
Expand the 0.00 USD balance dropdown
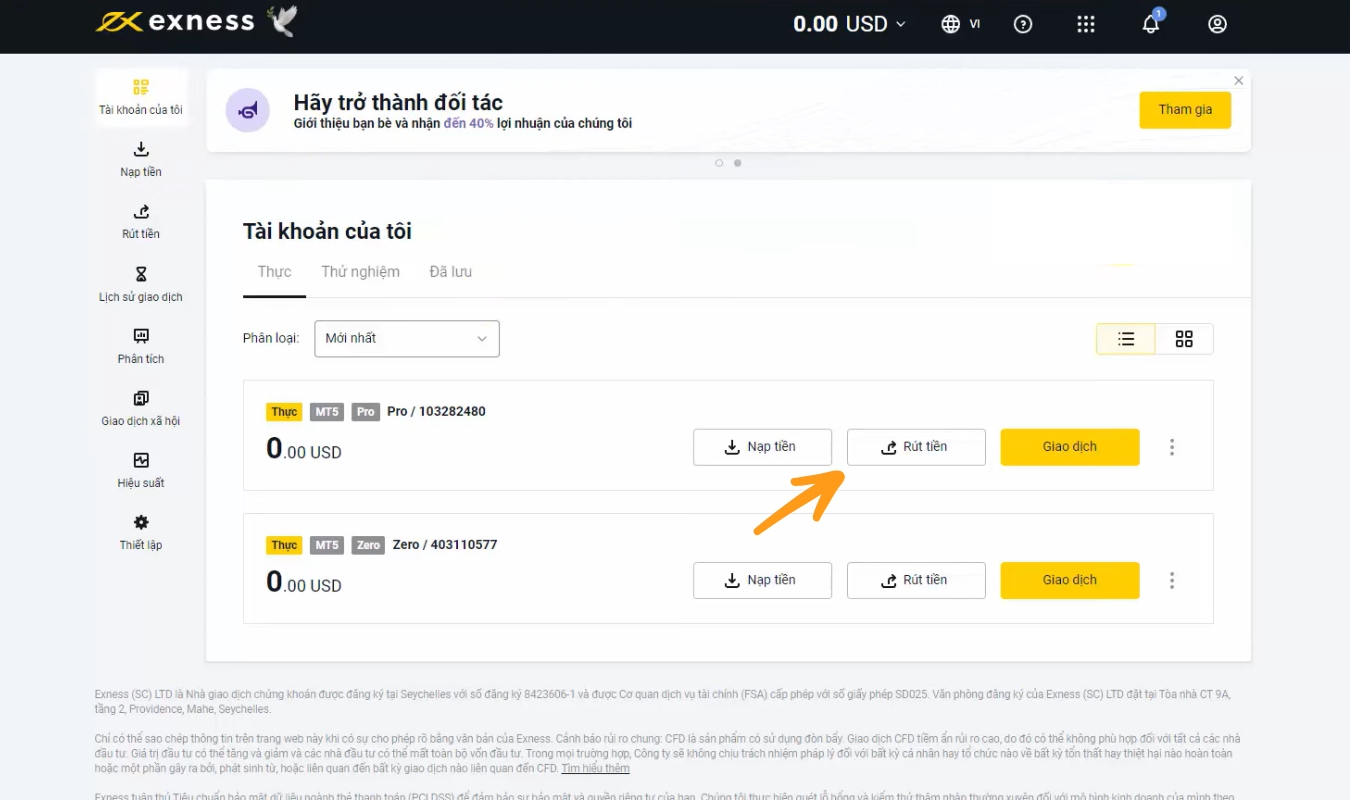tap(849, 24)
